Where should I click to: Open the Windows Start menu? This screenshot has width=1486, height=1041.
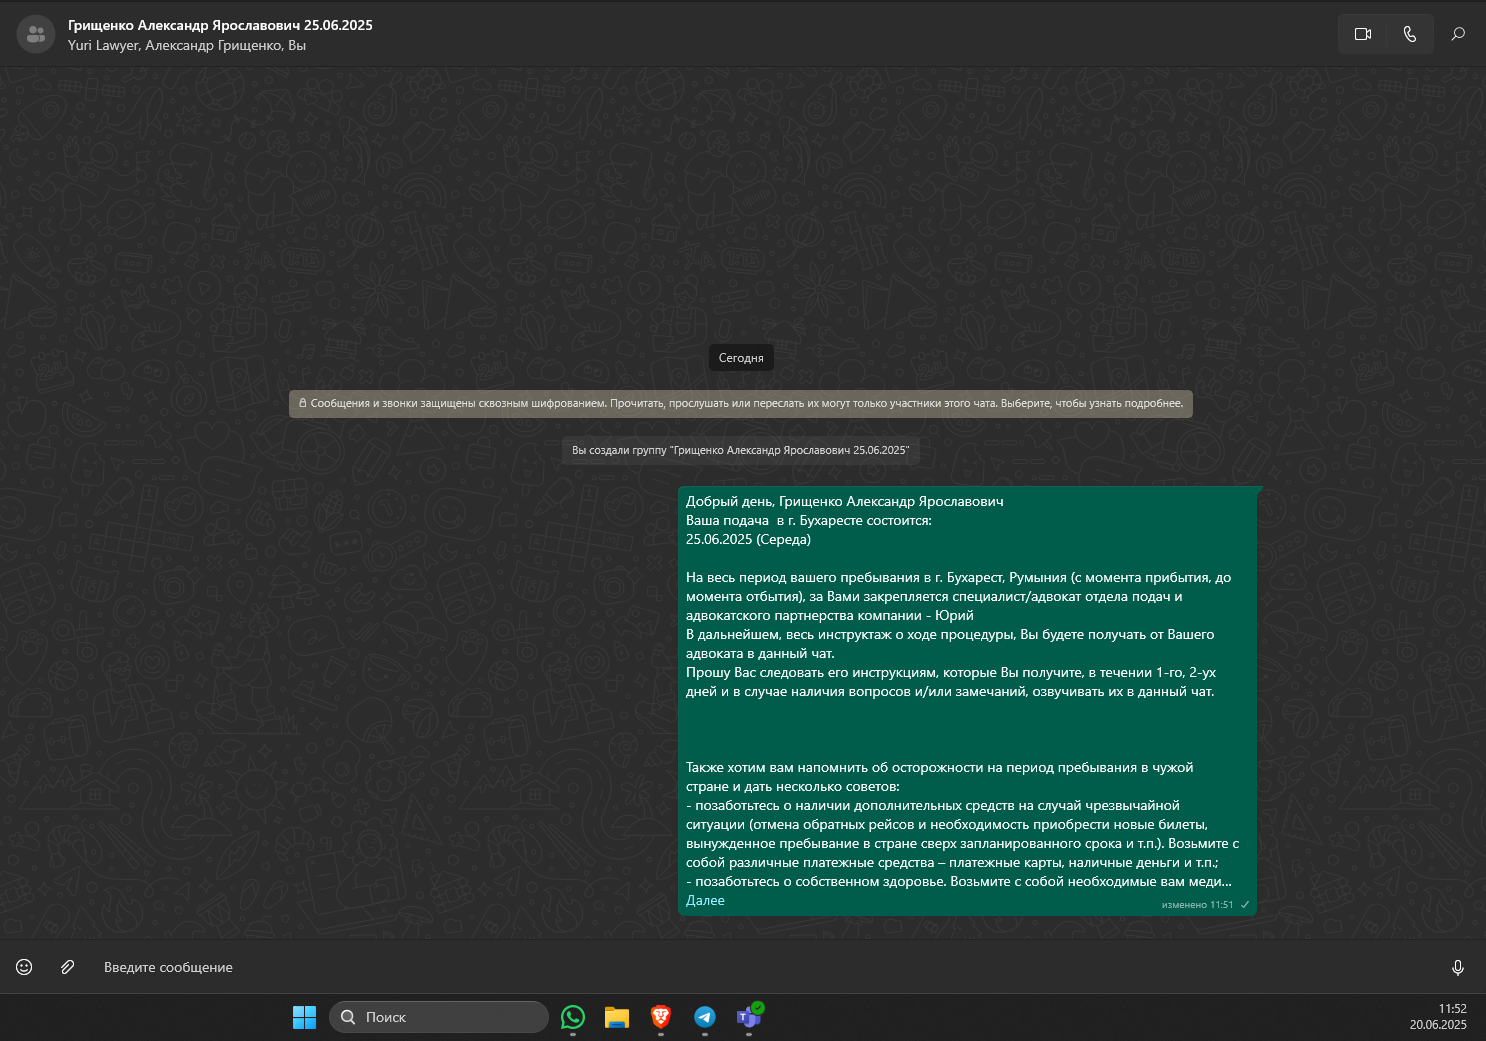(x=304, y=1017)
